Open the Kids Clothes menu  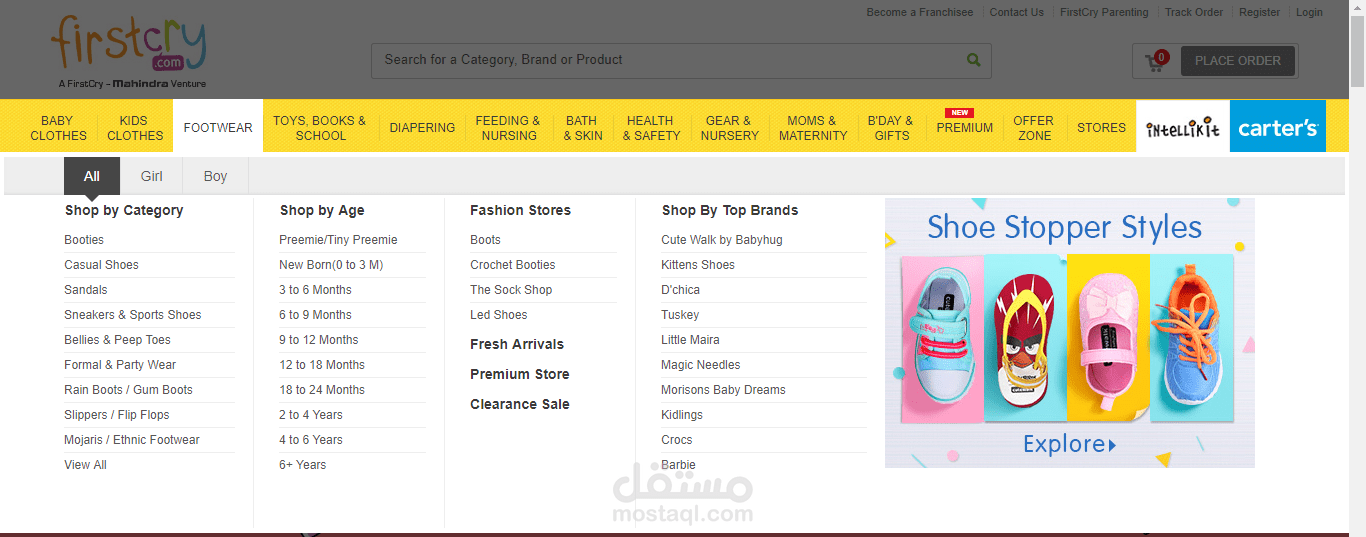coord(134,128)
